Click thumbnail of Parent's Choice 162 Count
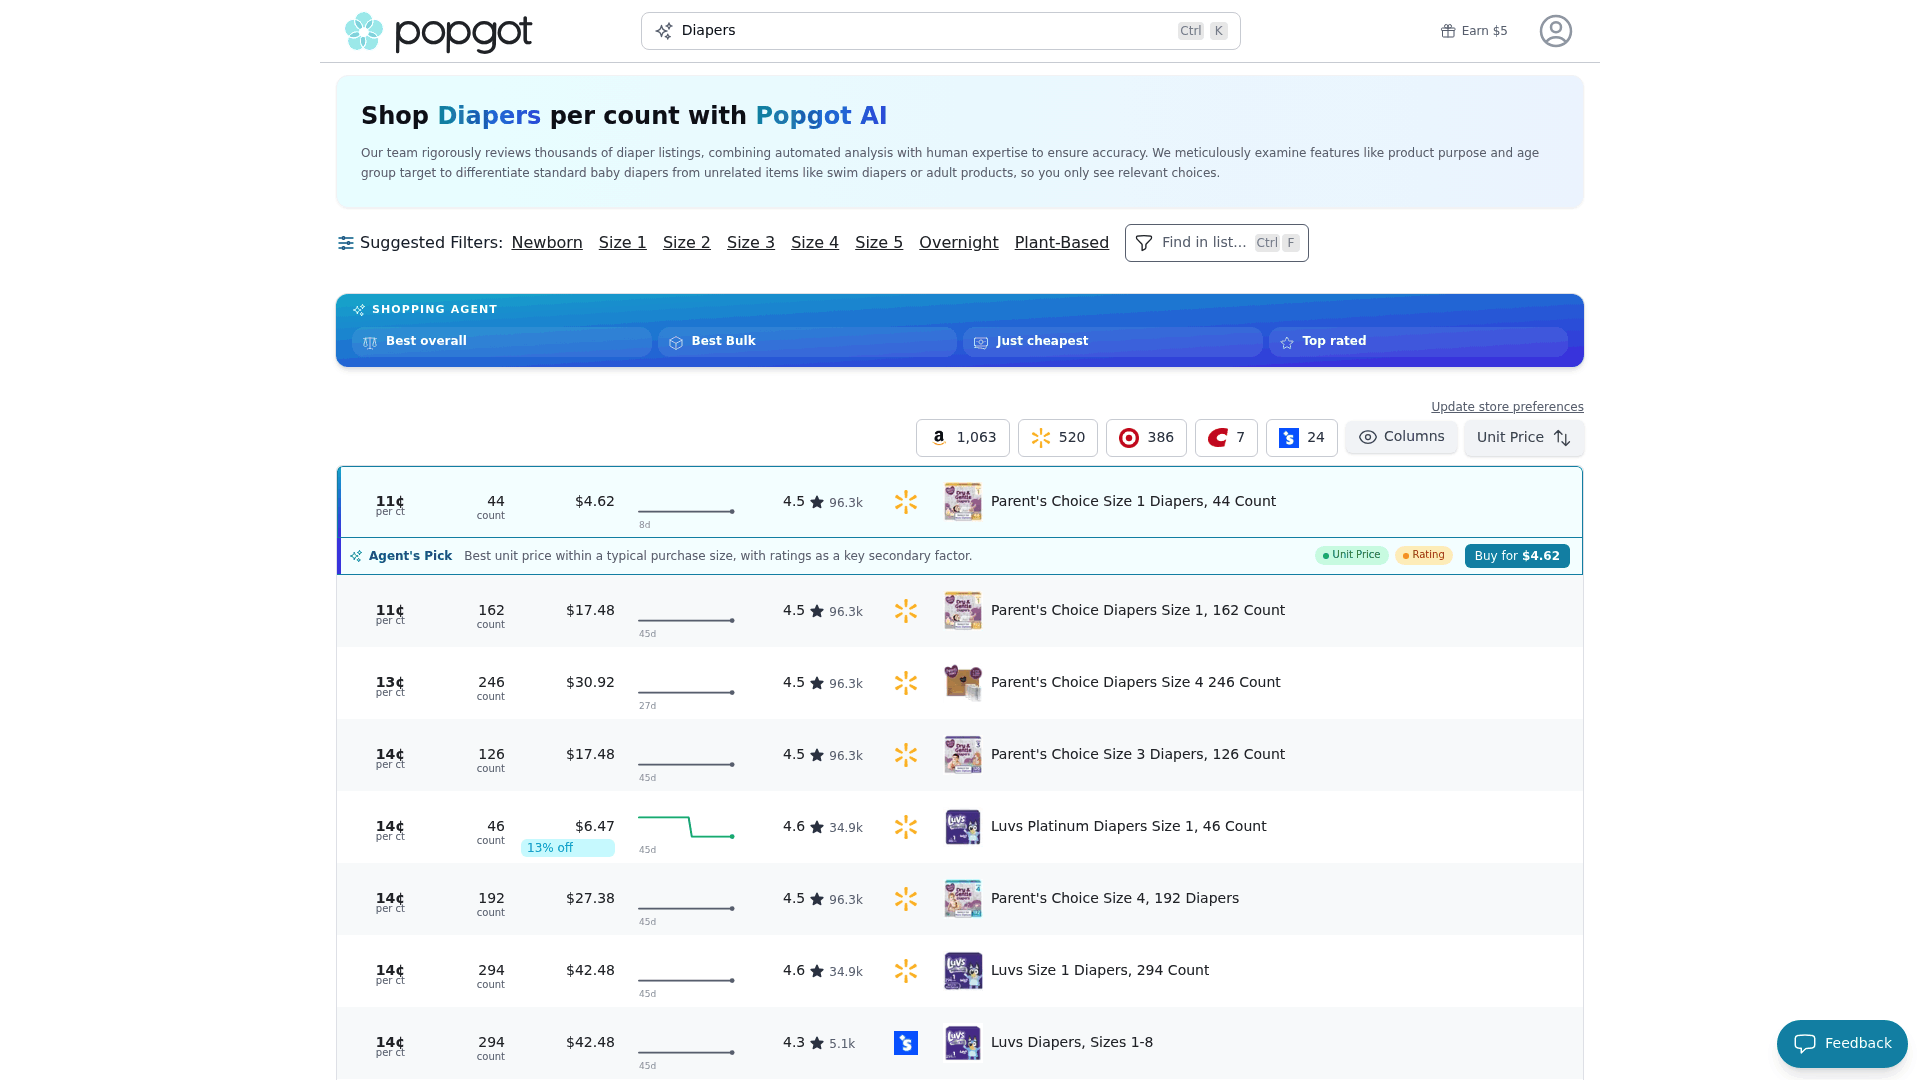 click(x=963, y=611)
